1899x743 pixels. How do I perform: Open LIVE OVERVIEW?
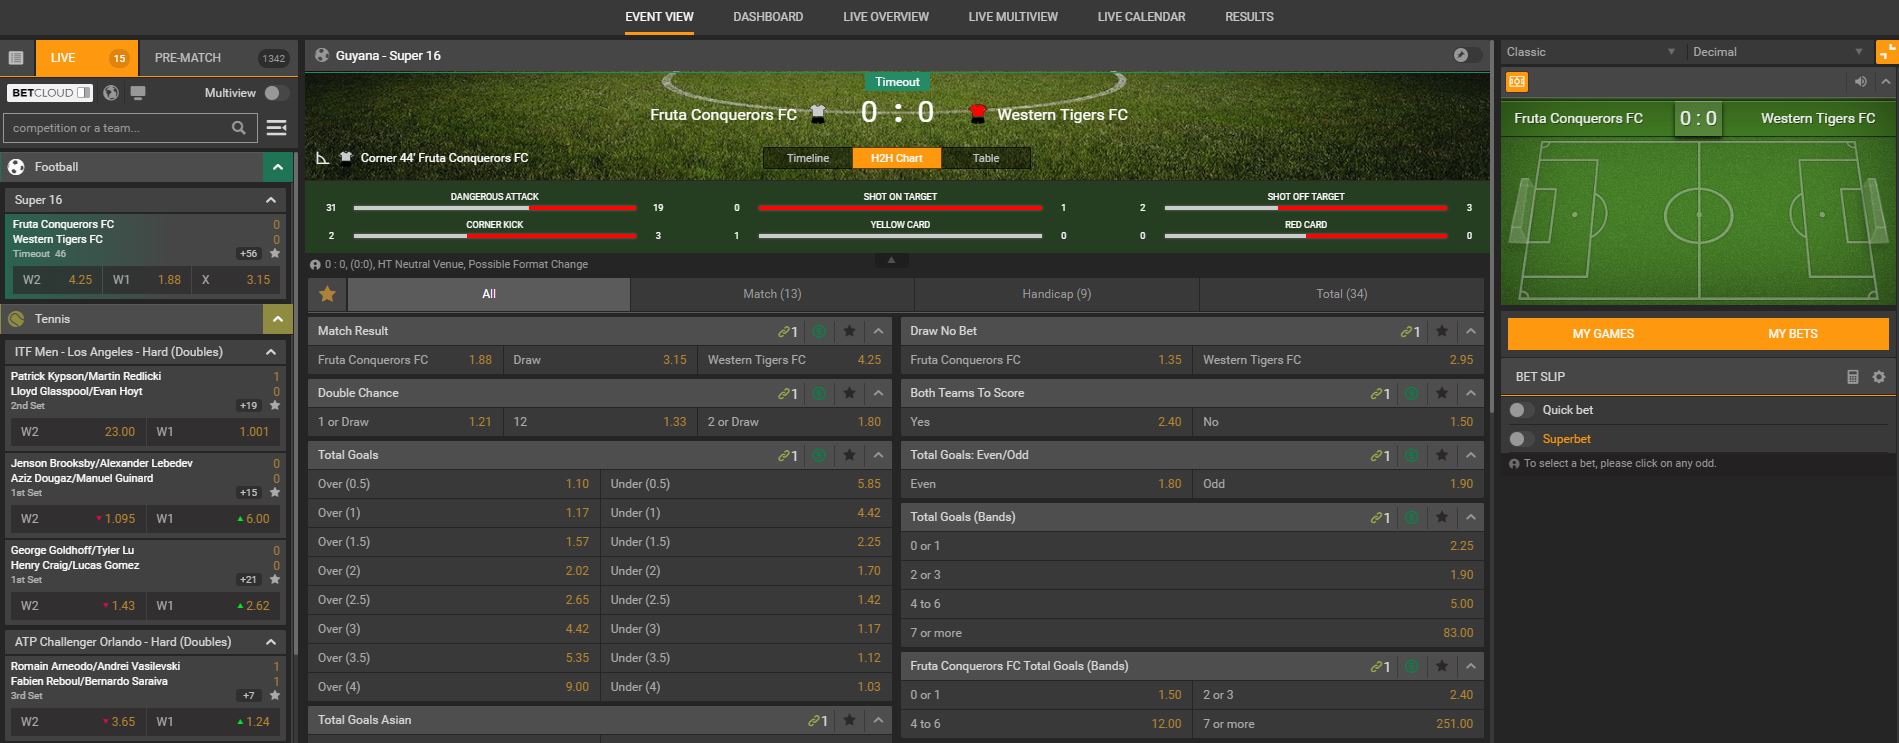click(886, 17)
